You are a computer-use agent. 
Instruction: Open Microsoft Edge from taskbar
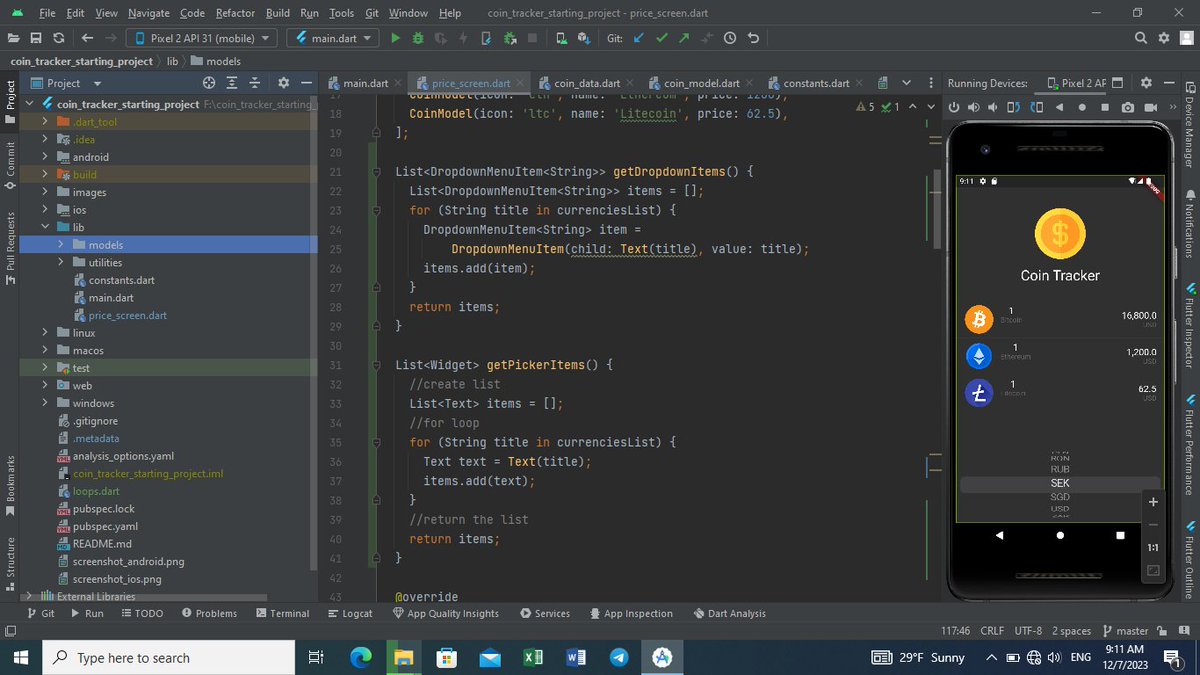361,657
